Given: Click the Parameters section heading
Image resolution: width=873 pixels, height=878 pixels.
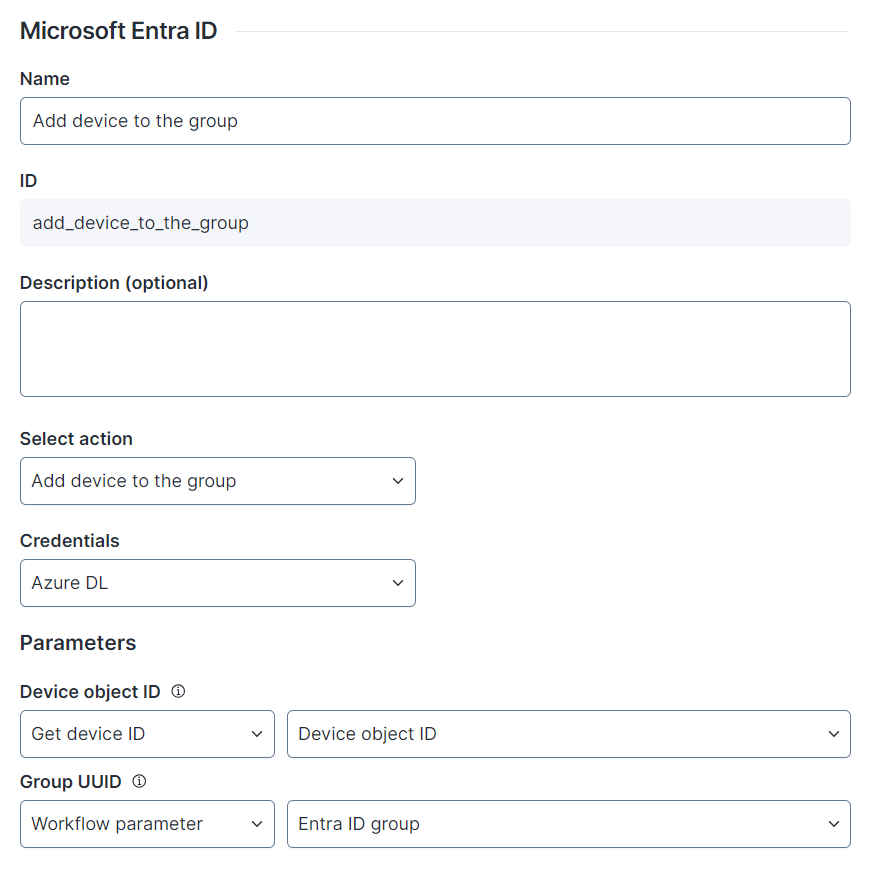Looking at the screenshot, I should coord(78,643).
